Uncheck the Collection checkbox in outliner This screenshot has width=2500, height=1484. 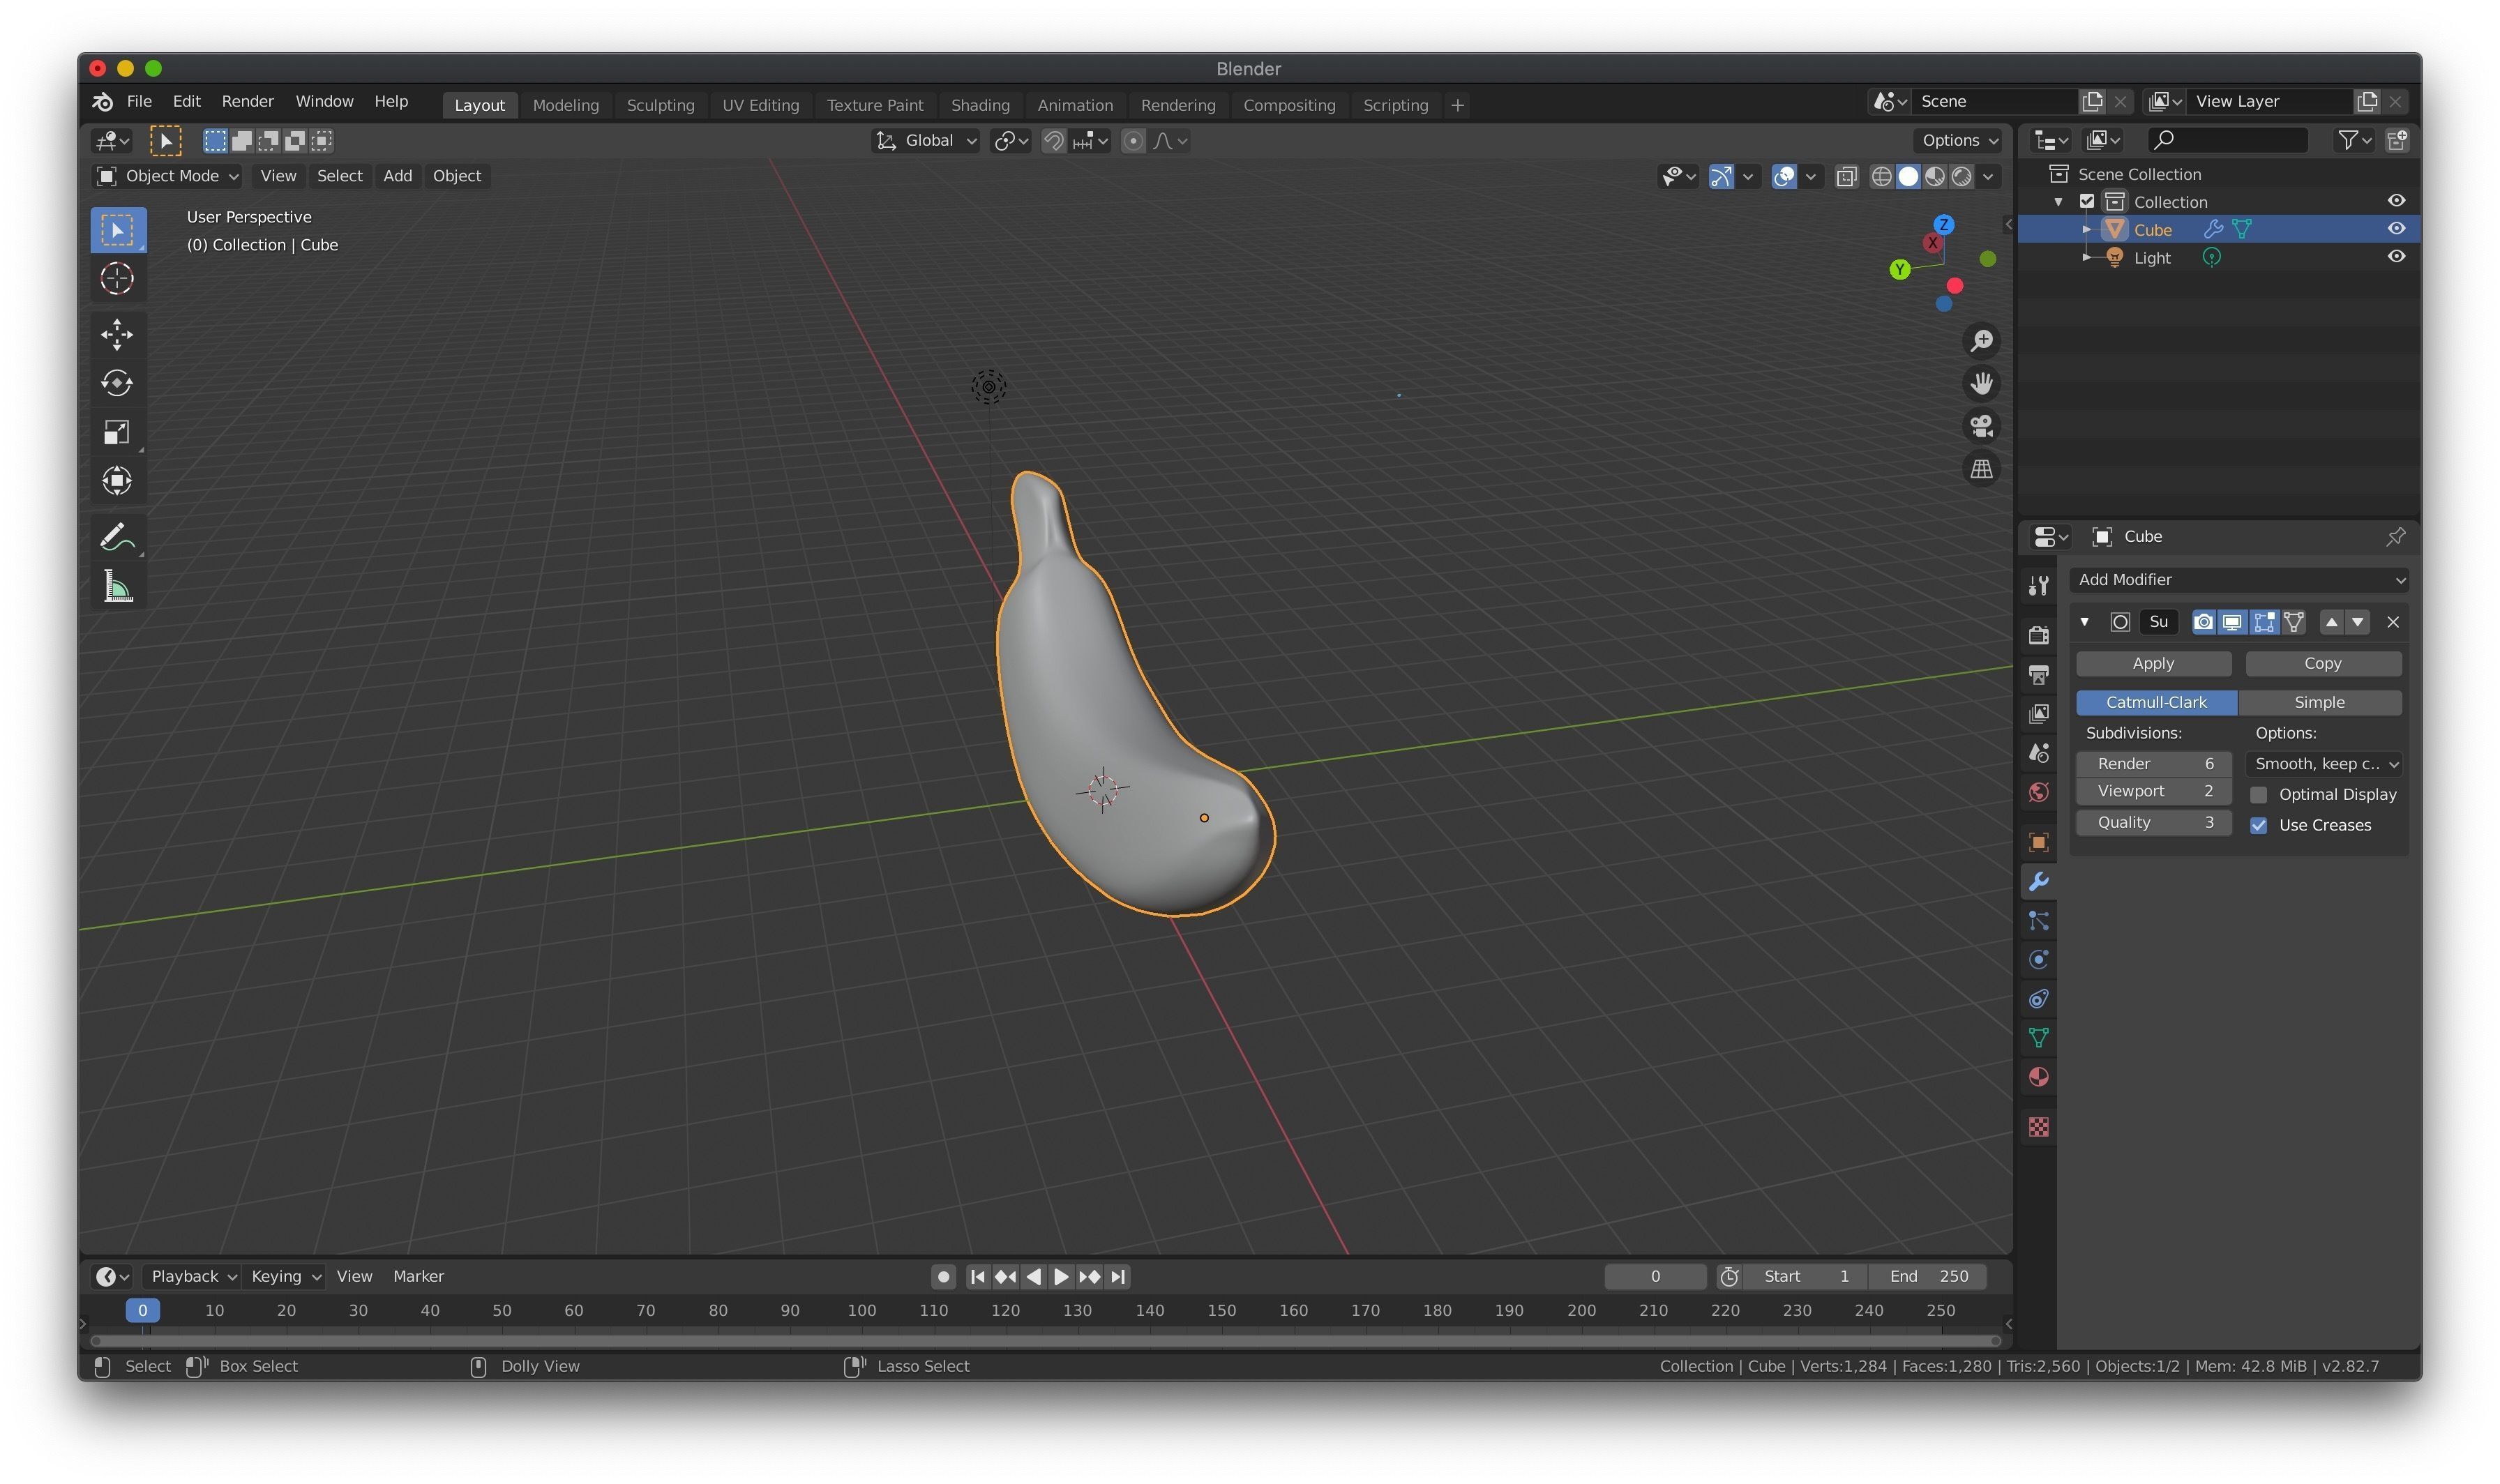(x=2087, y=201)
